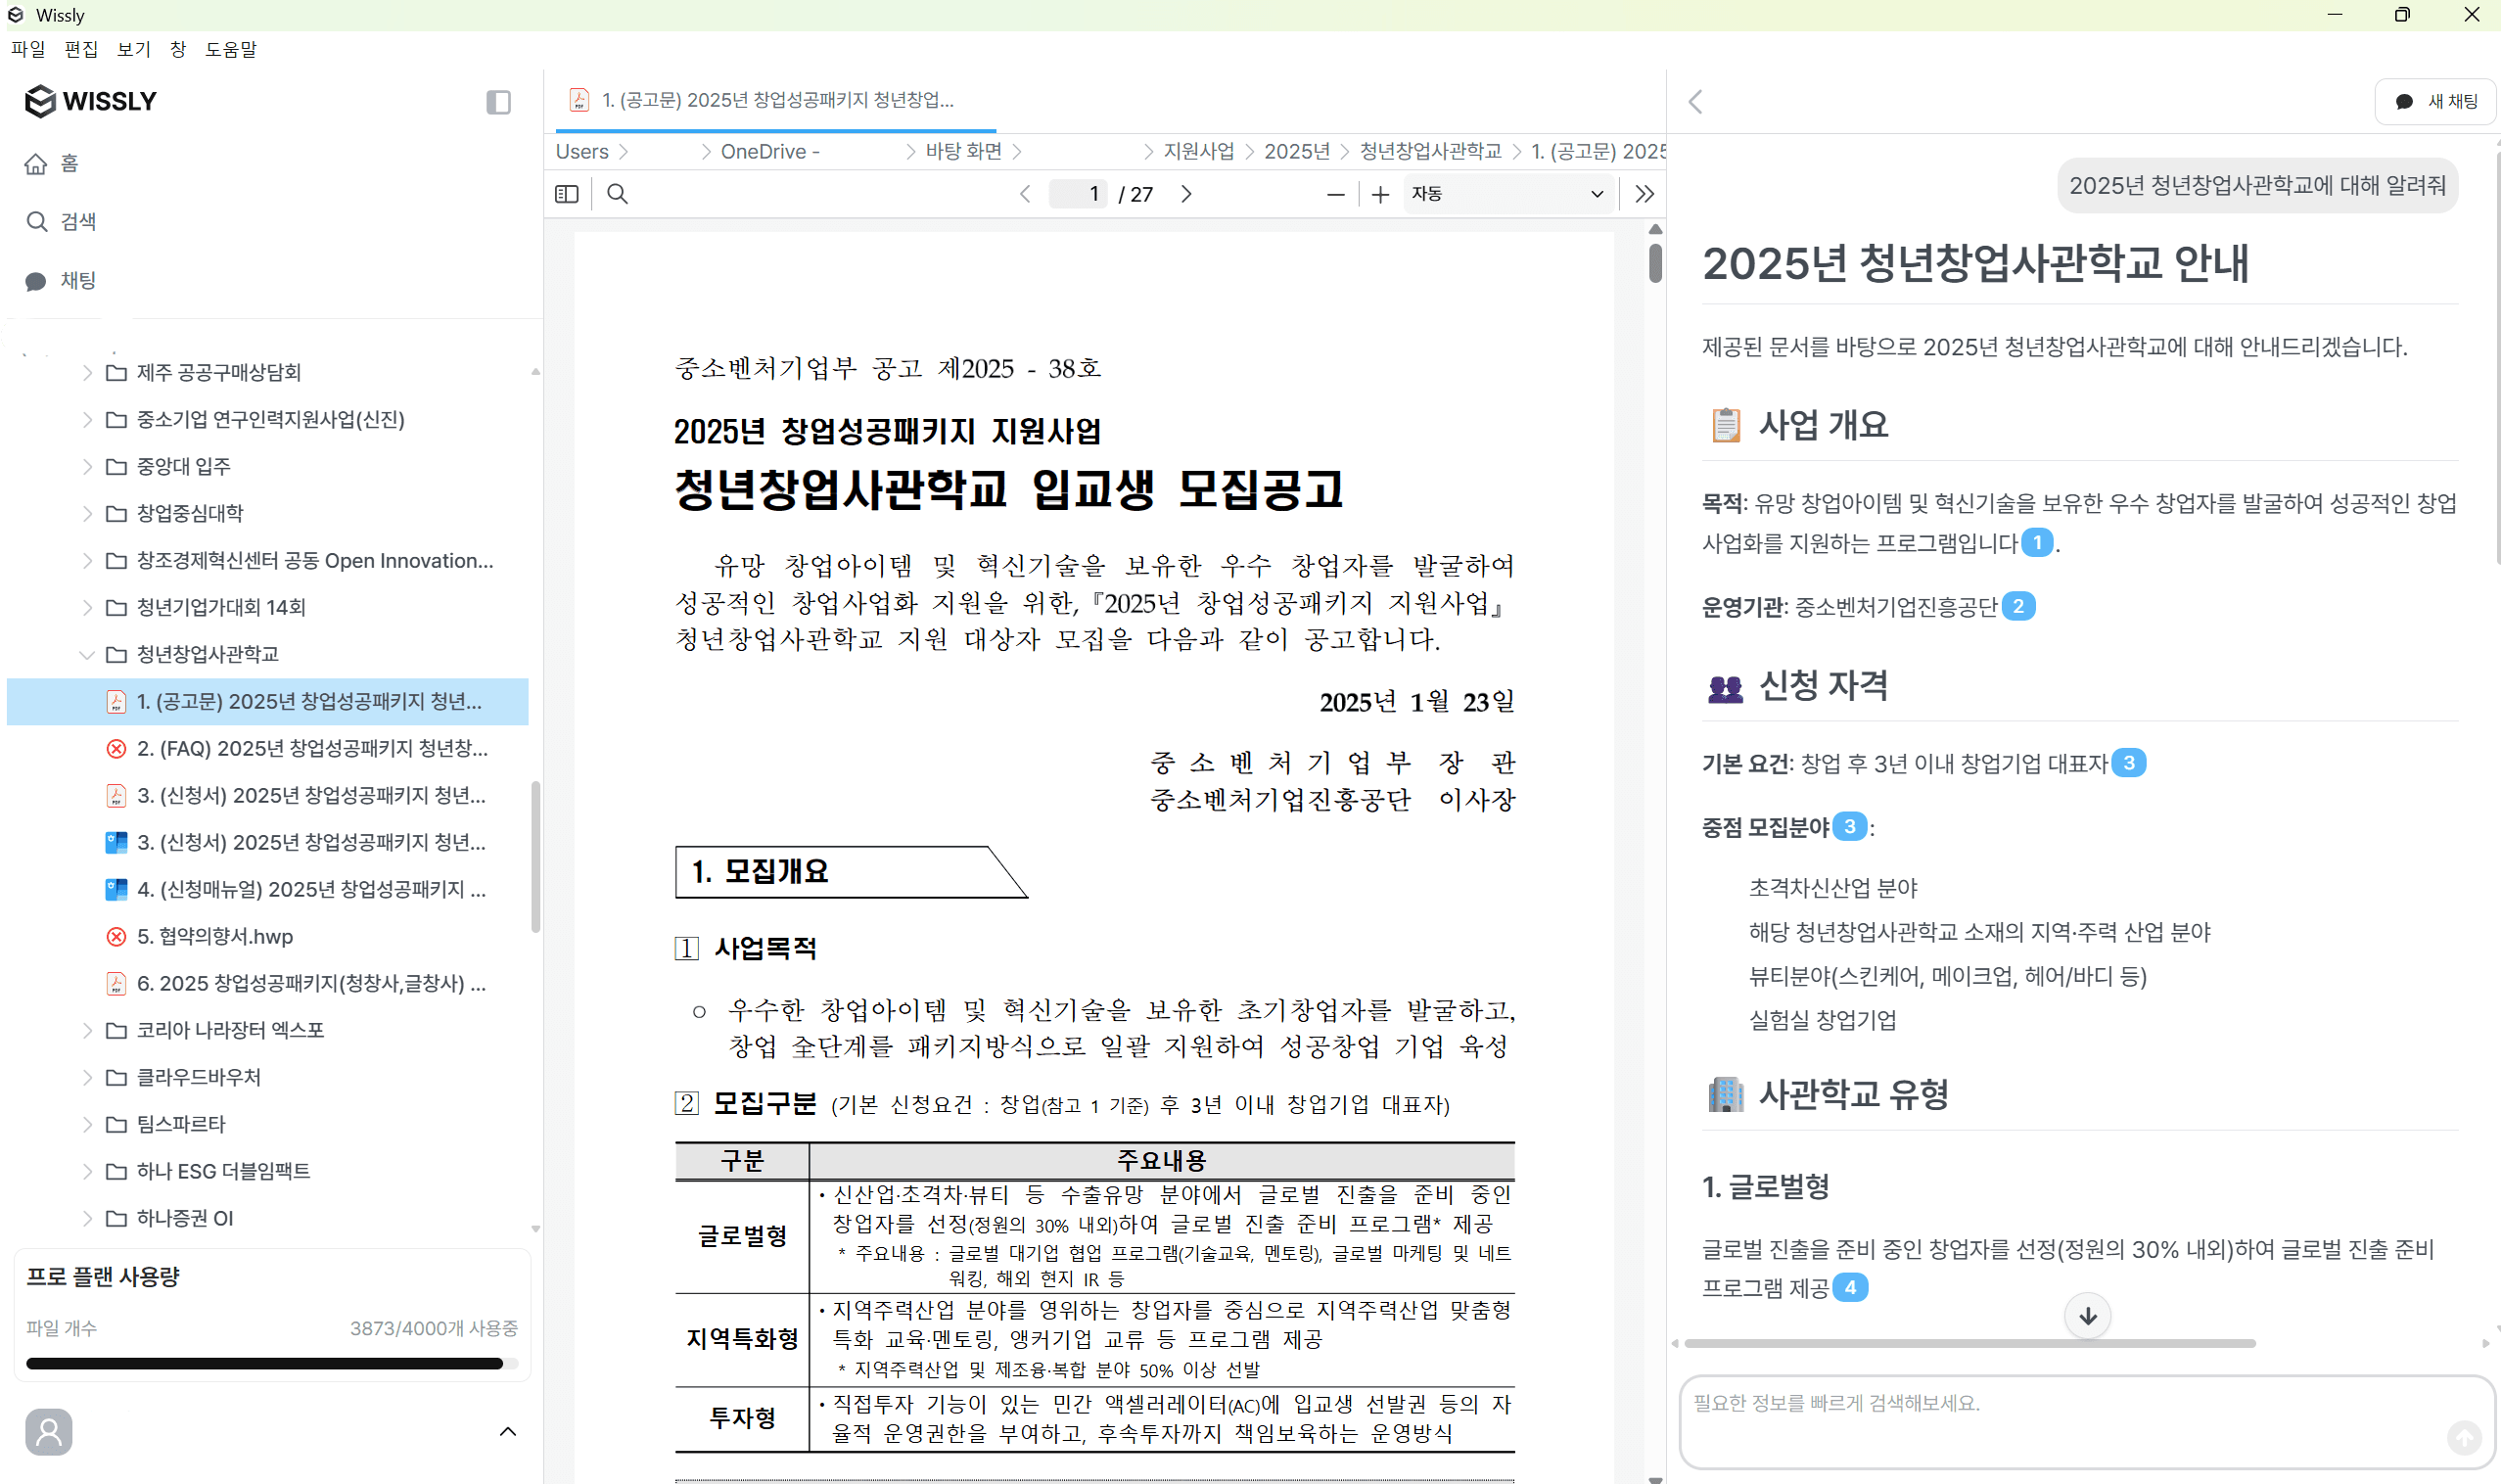
Task: Open citation badge 2 beside 운영기관
Action: [2018, 606]
